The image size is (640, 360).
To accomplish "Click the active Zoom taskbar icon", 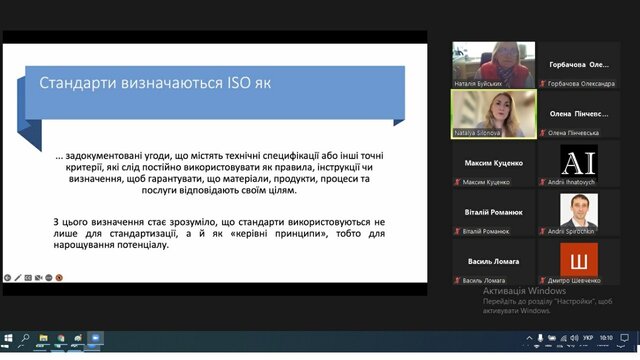I will point(96,338).
